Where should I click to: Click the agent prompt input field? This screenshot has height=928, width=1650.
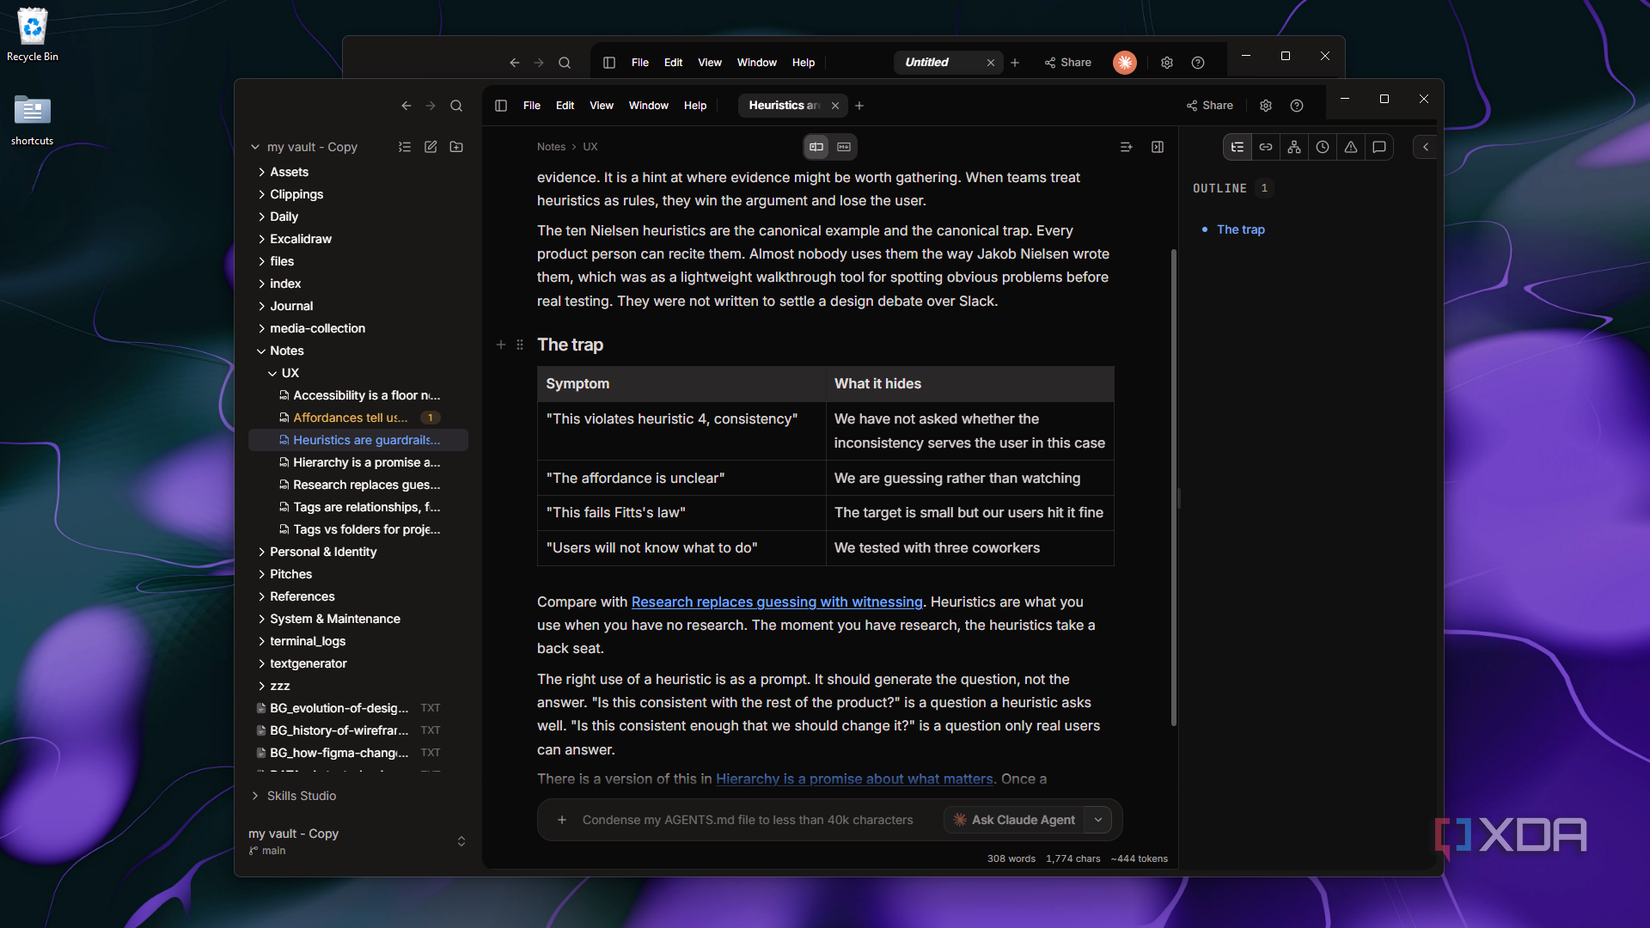click(x=748, y=820)
